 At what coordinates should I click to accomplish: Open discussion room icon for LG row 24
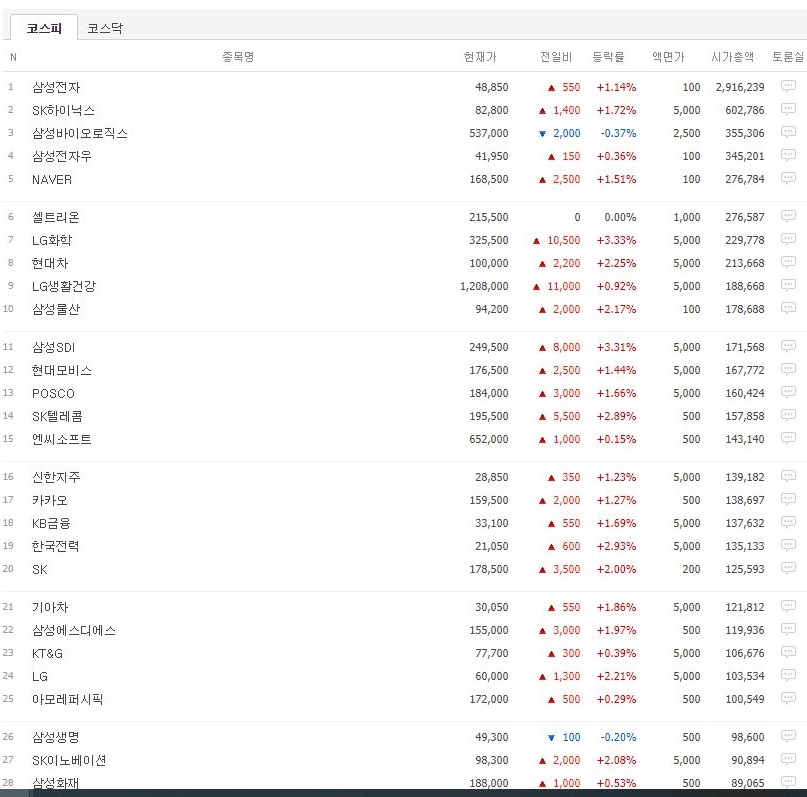tap(788, 675)
